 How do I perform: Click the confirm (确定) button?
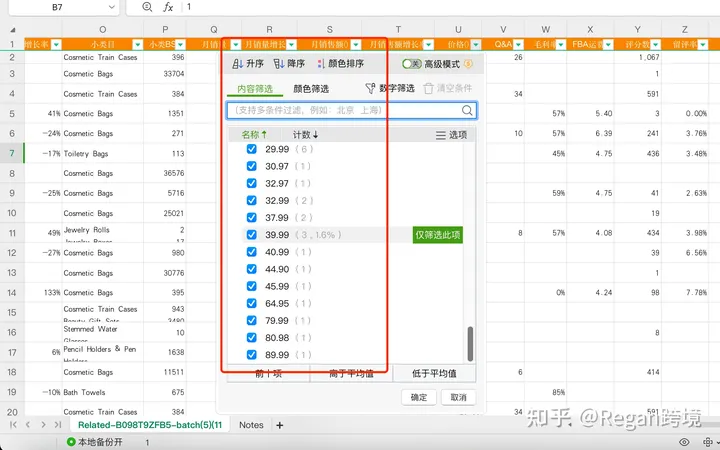pyautogui.click(x=419, y=397)
